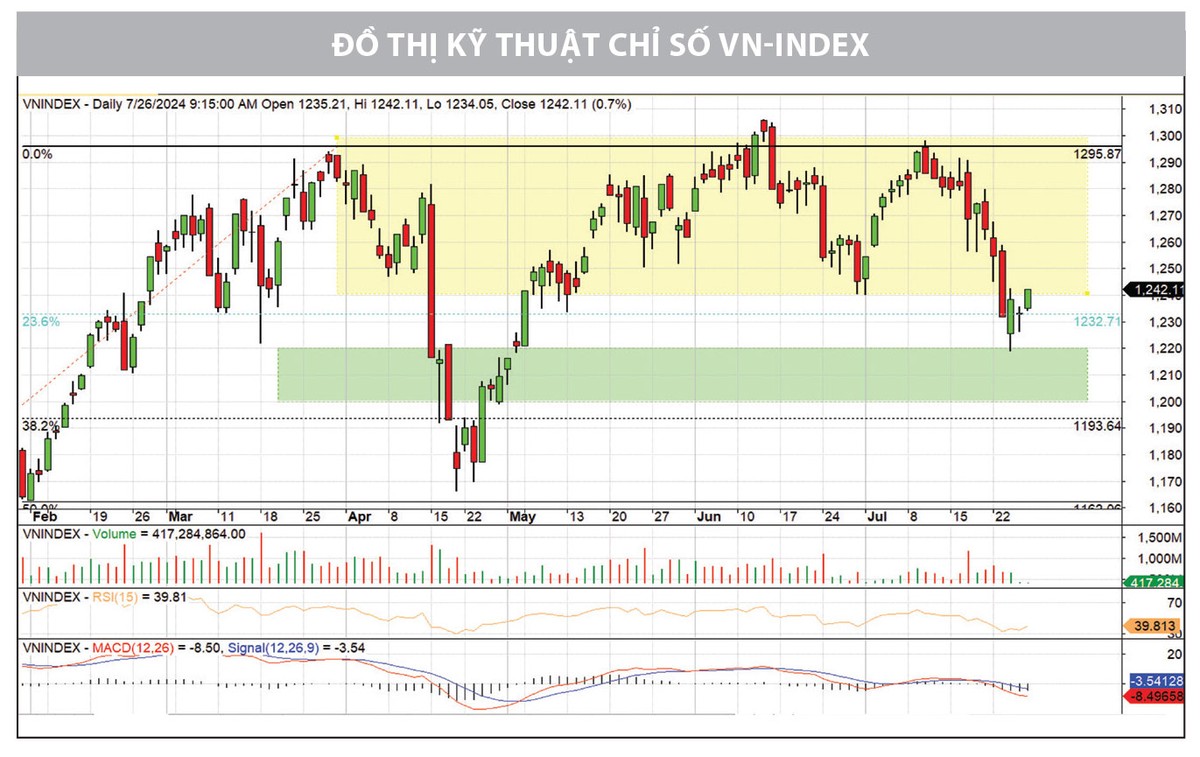The image size is (1200, 757).
Task: Select the 1232.71 price level label
Action: [x=1096, y=322]
